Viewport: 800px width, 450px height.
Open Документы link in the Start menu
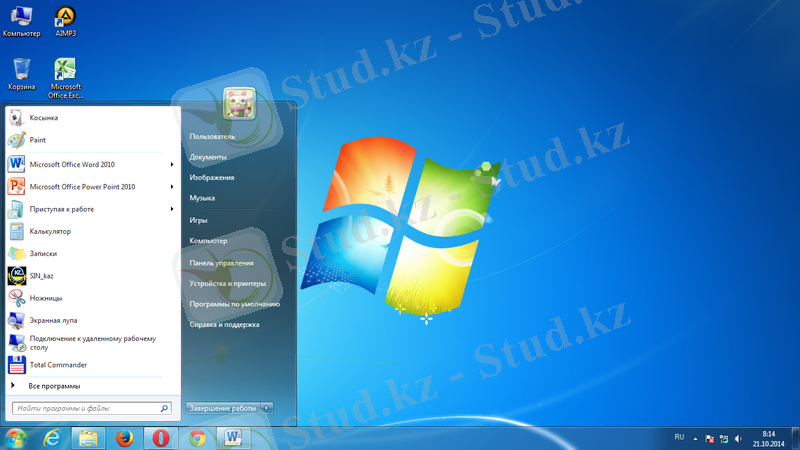point(208,157)
